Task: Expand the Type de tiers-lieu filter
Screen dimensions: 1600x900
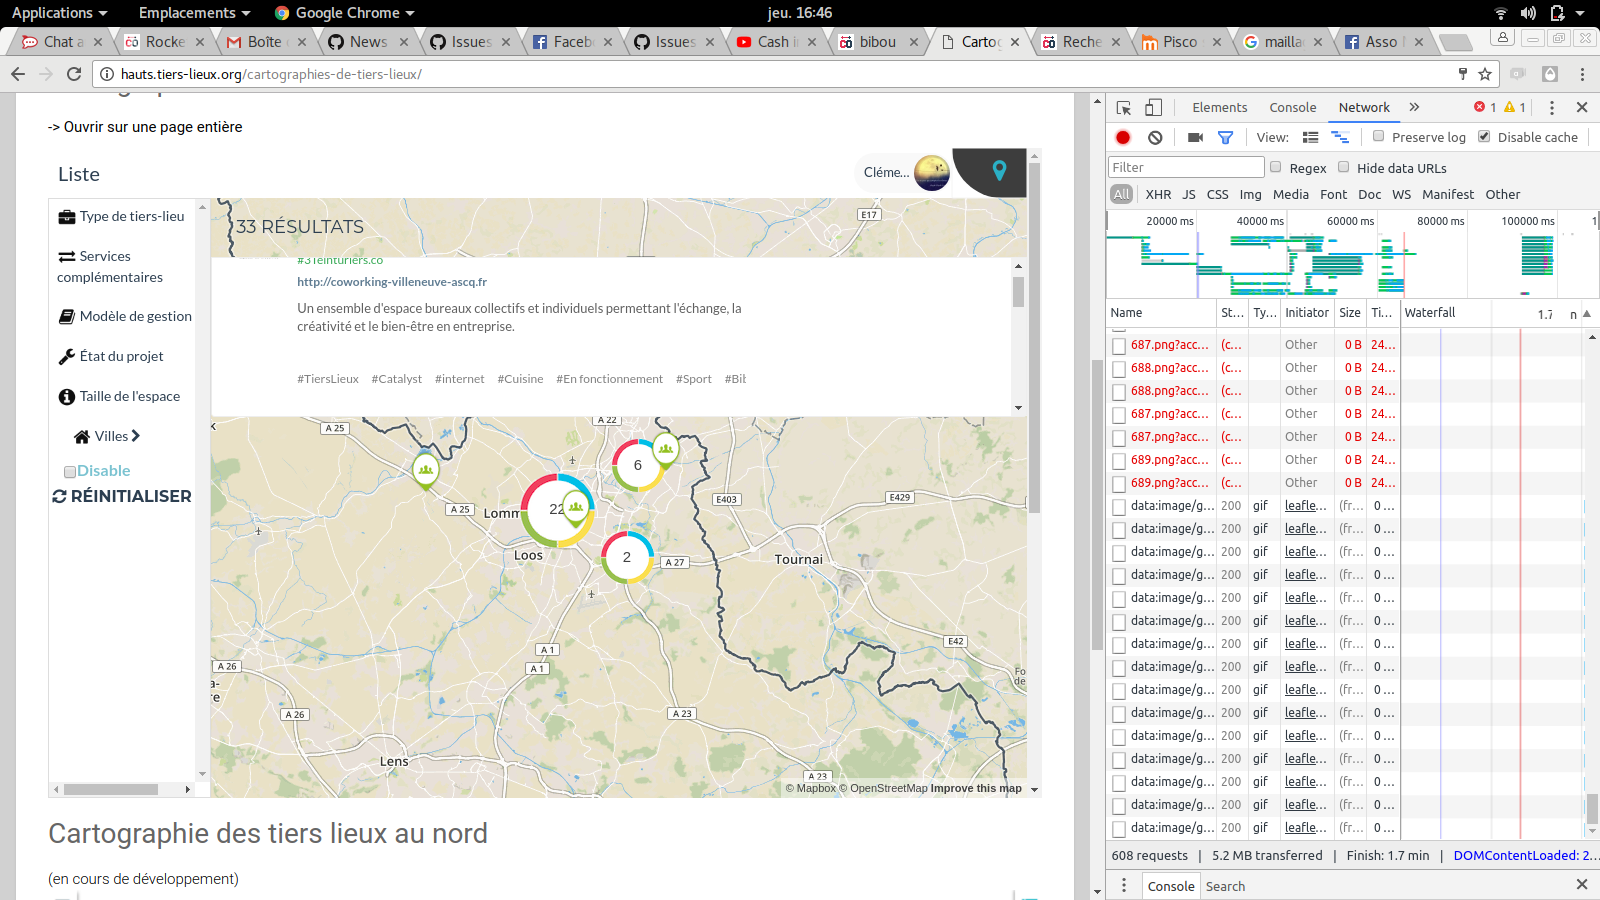Action: (122, 216)
